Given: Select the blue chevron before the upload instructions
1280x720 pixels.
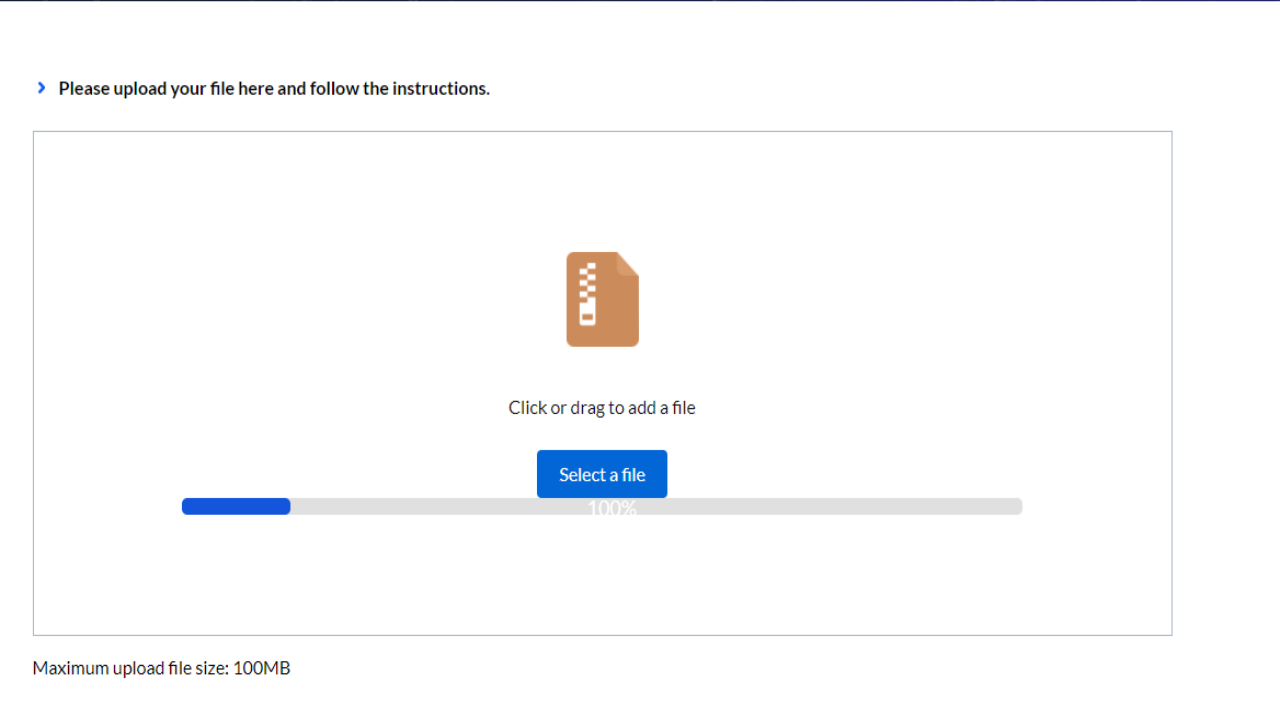Looking at the screenshot, I should point(41,87).
